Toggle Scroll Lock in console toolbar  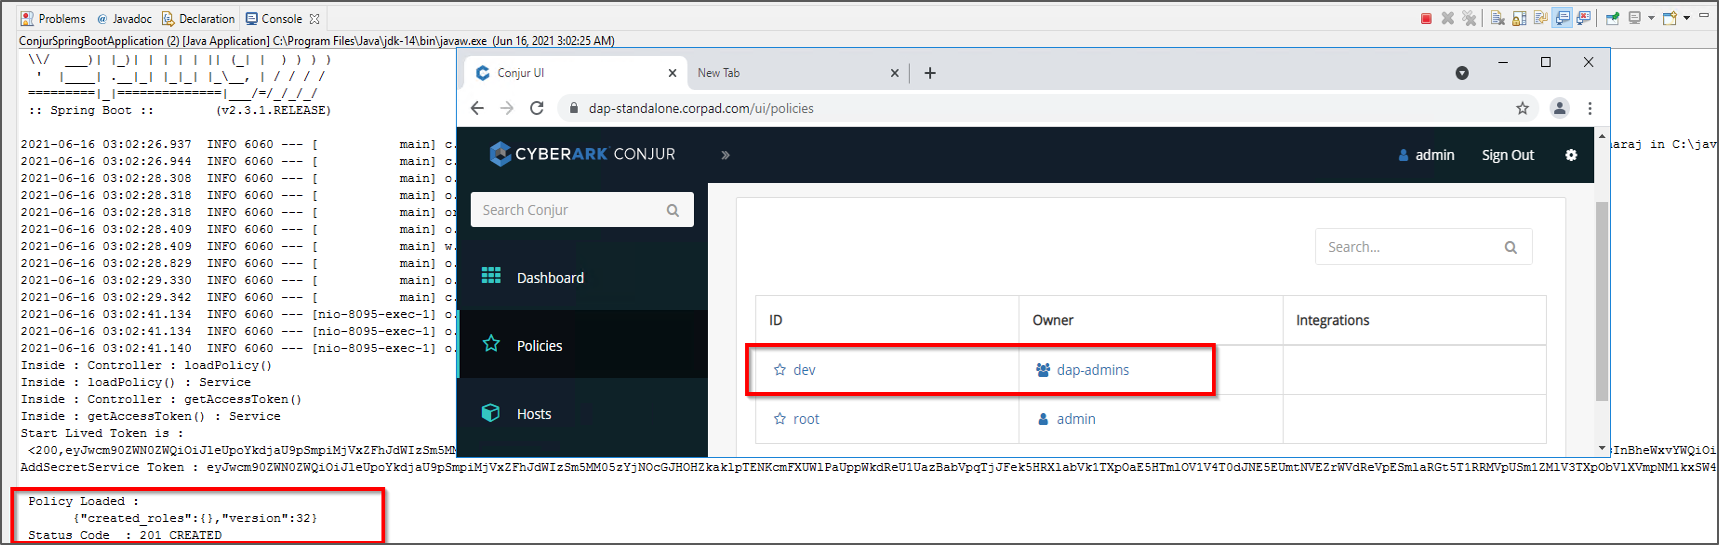(1519, 18)
